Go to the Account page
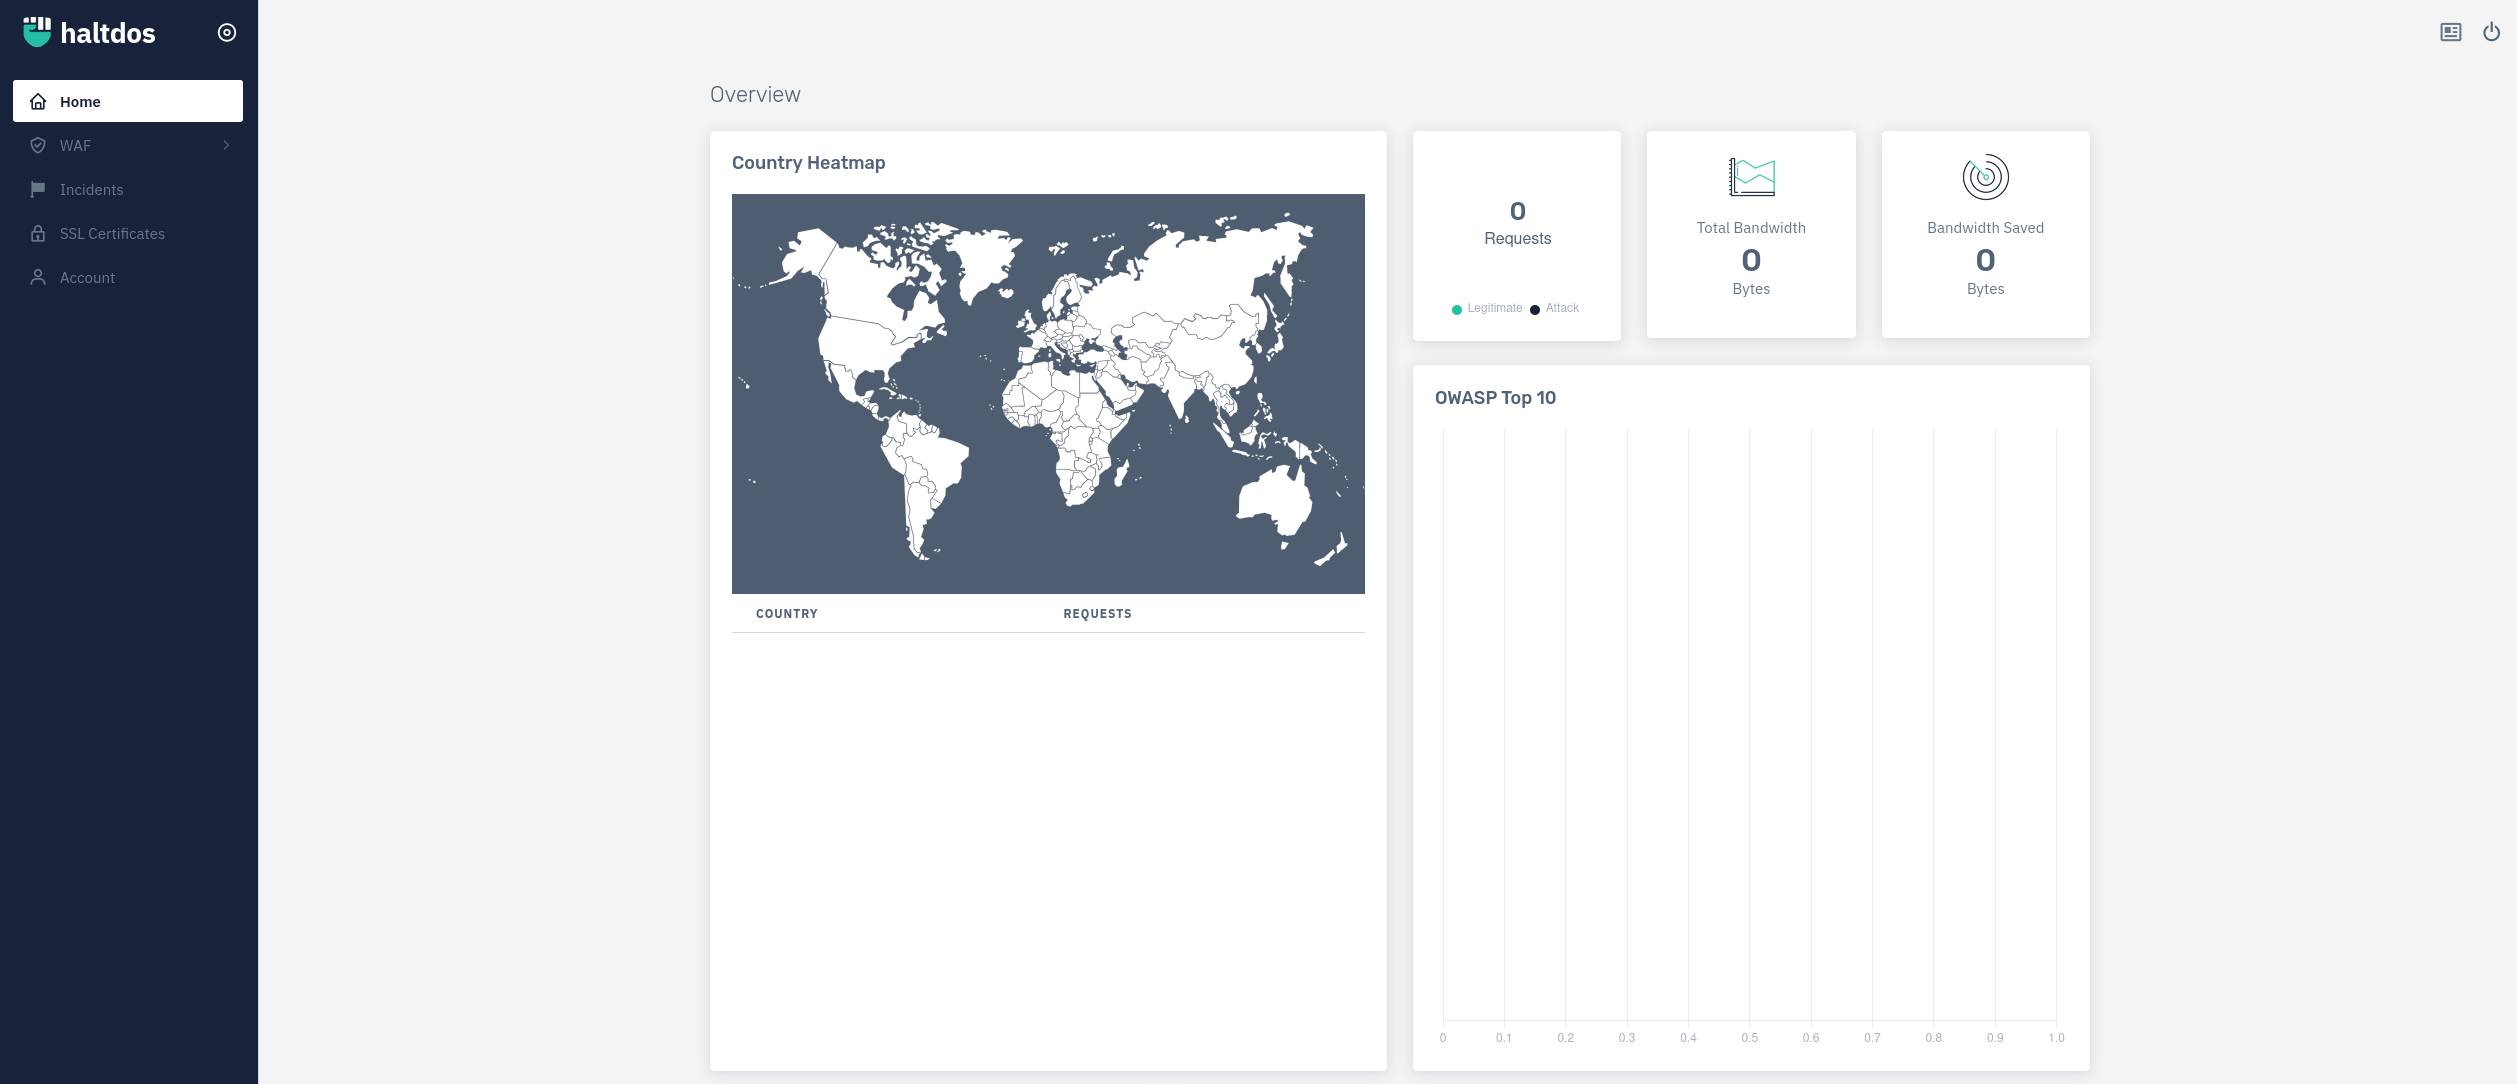 point(87,278)
